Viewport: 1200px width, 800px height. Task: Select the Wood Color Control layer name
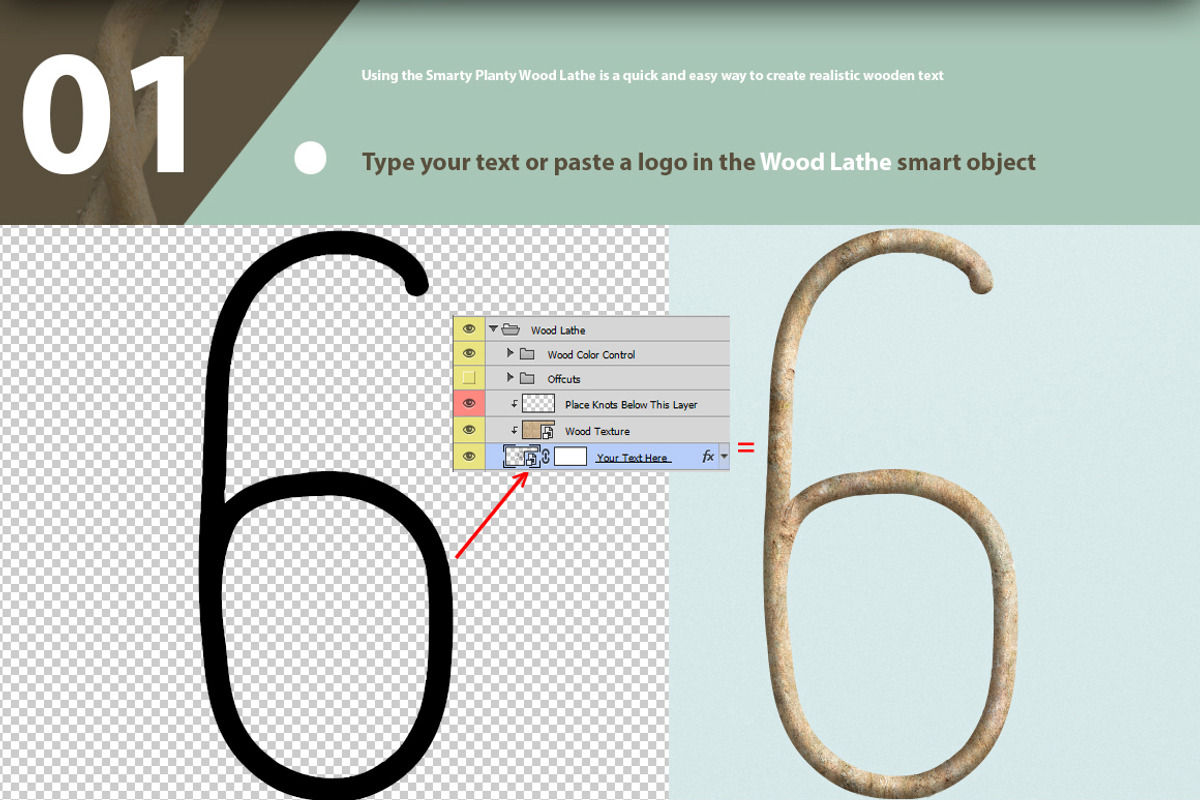point(591,355)
